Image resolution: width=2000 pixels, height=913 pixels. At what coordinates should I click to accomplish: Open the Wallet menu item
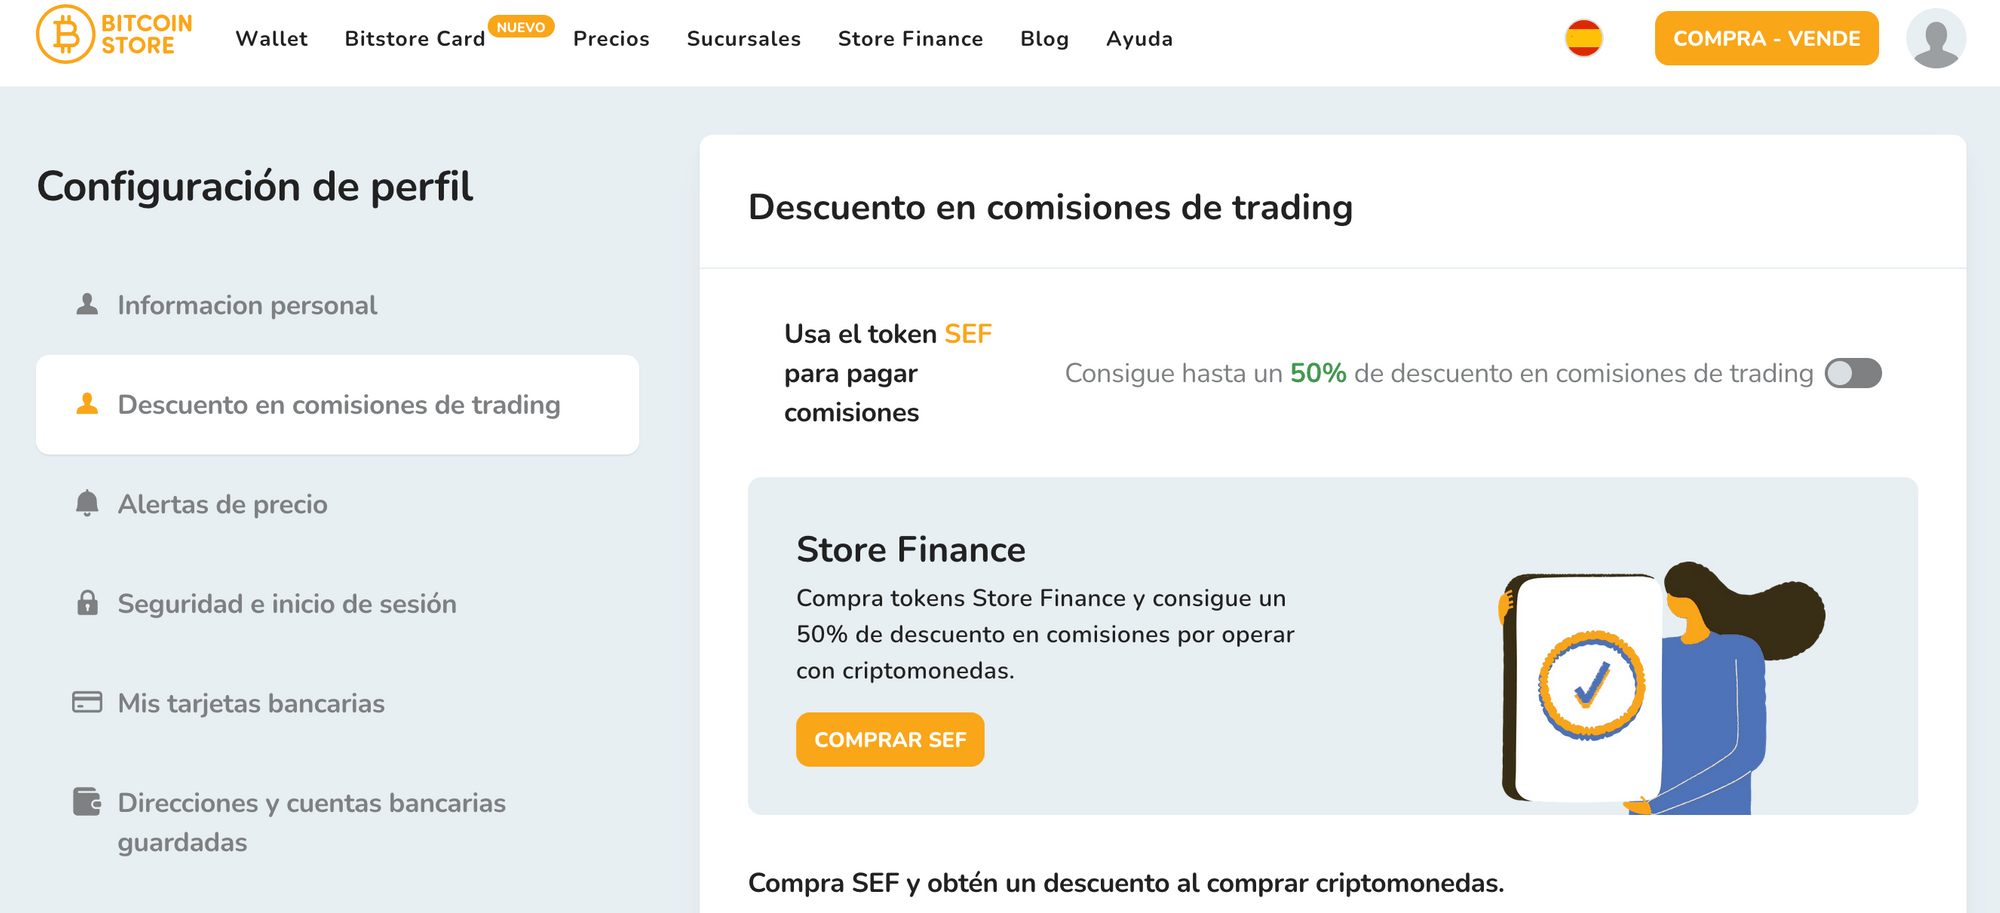point(271,39)
